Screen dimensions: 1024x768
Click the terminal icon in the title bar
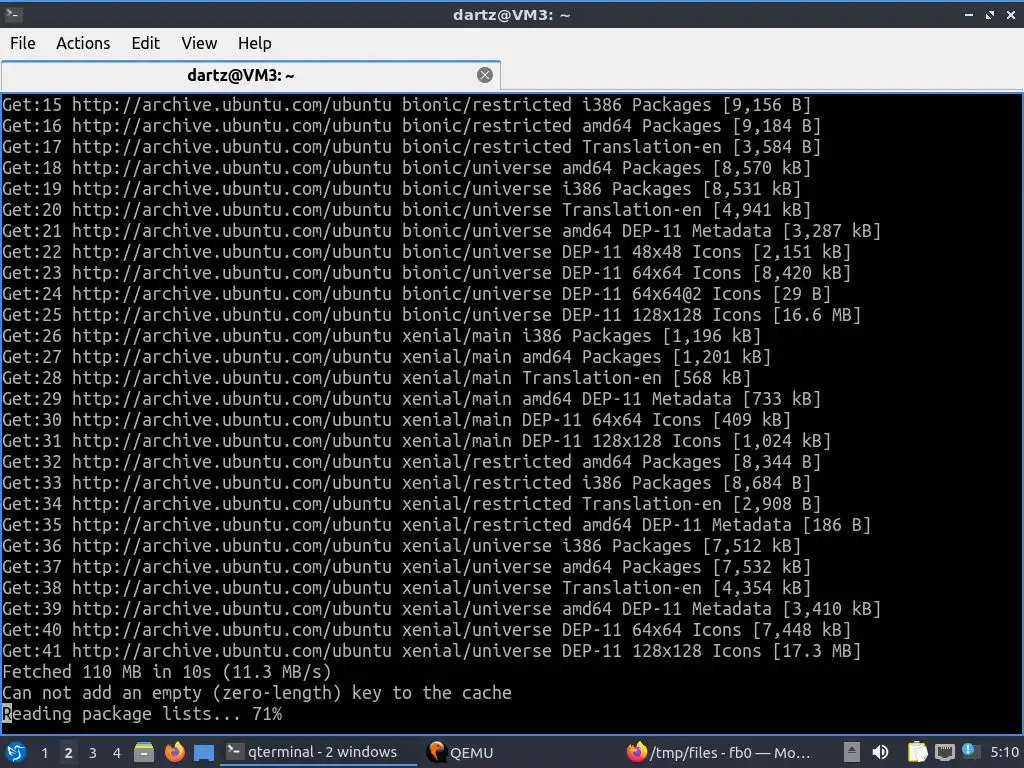click(14, 14)
